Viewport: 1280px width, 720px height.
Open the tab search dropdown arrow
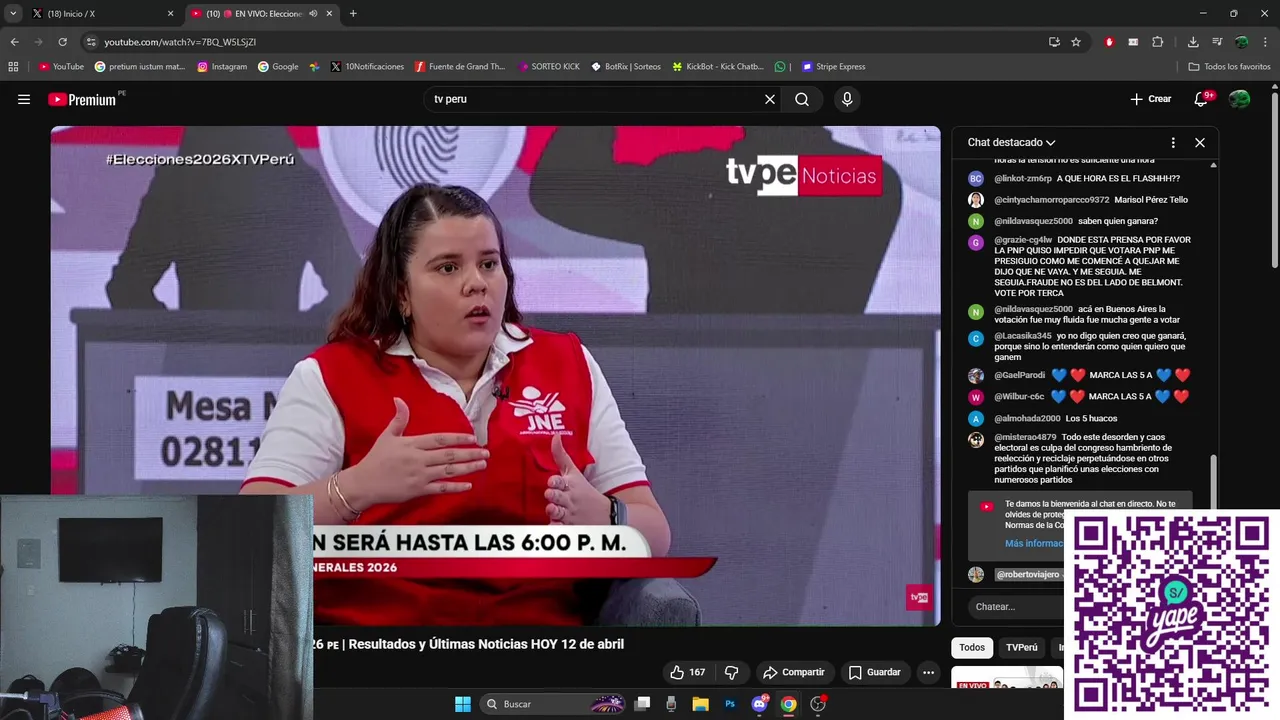[x=13, y=14]
